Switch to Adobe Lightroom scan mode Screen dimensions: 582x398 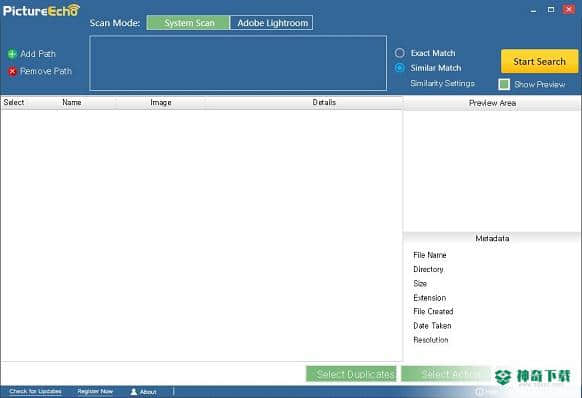click(272, 23)
